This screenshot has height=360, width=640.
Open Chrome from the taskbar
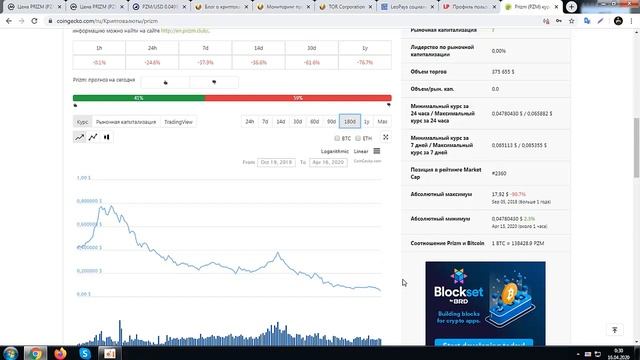pyautogui.click(x=36, y=353)
